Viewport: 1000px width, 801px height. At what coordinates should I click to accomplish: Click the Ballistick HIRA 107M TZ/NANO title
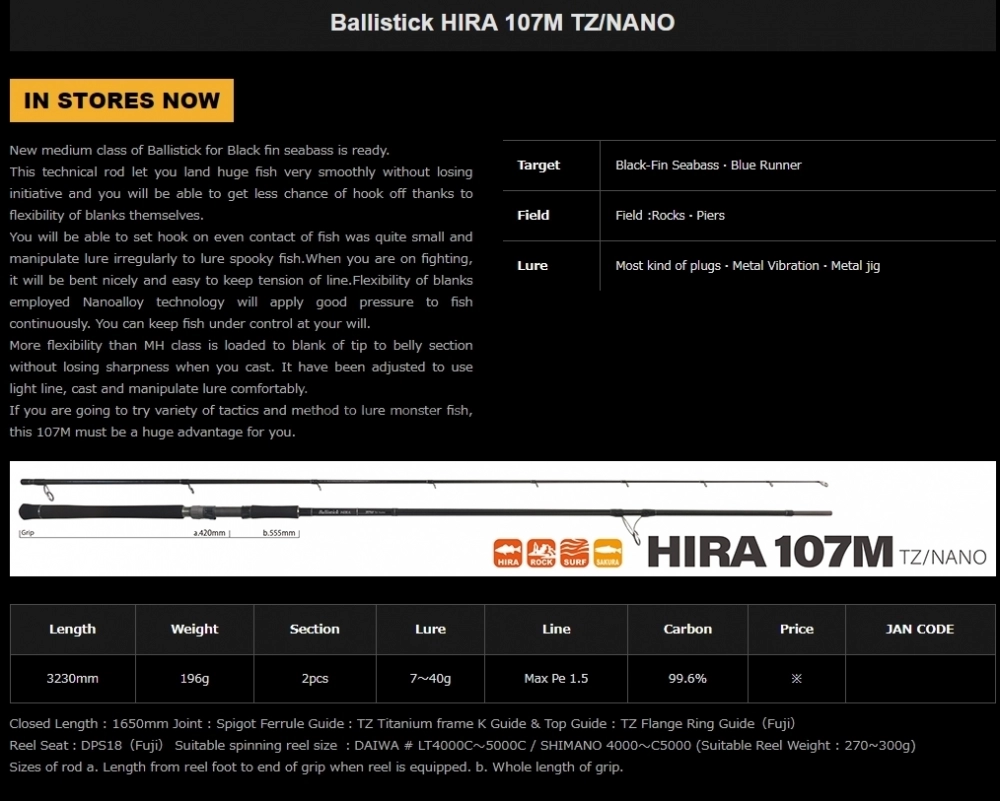(x=503, y=23)
